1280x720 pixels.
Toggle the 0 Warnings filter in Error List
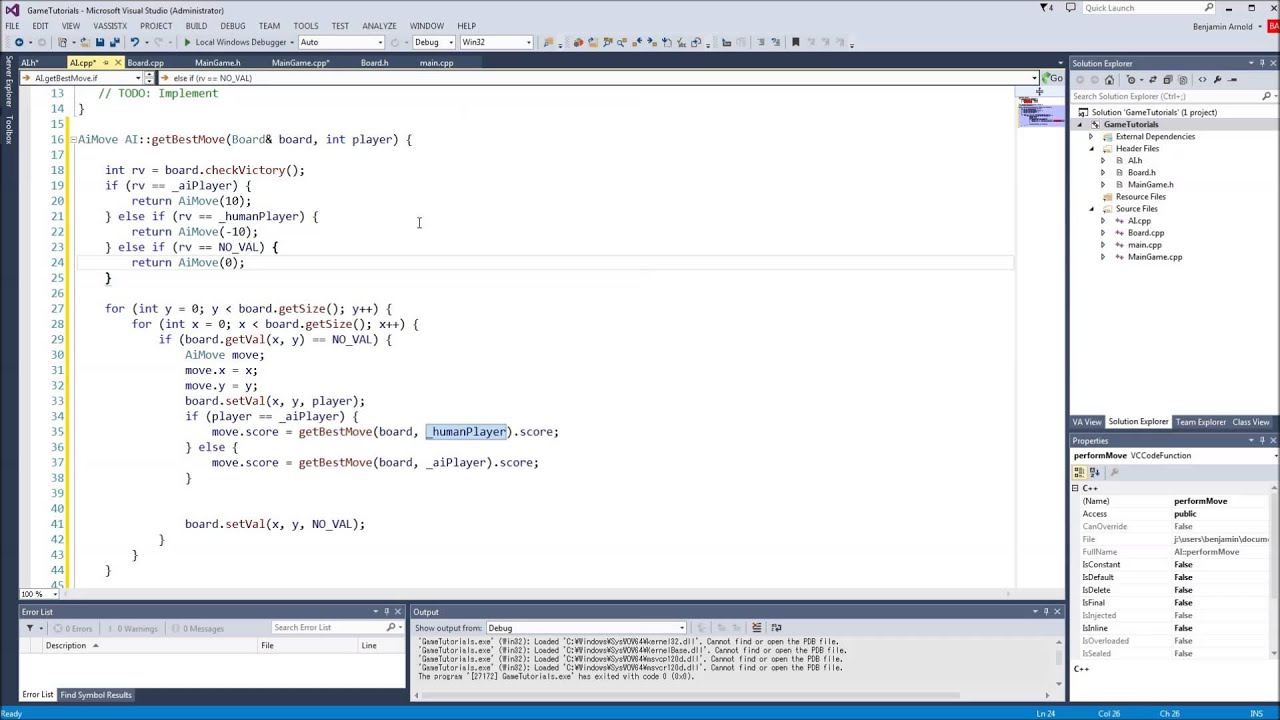(134, 628)
